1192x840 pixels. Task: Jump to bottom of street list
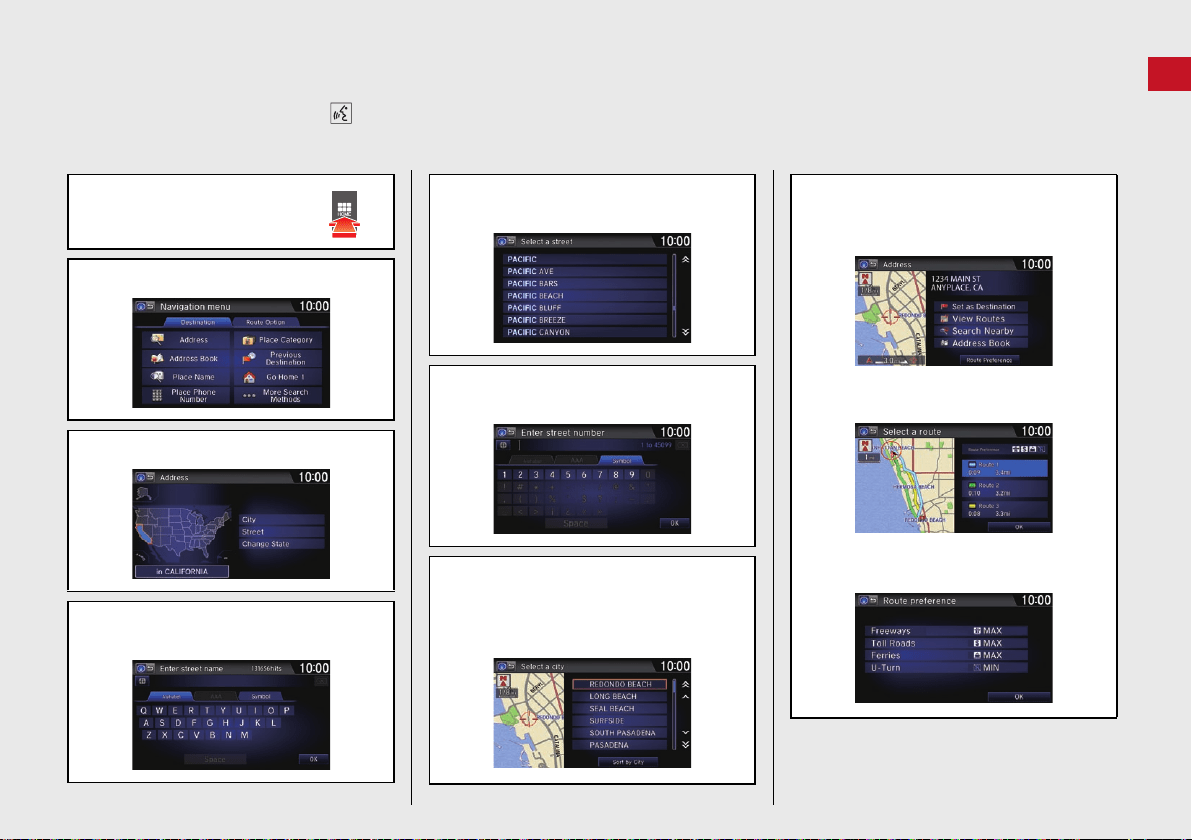click(686, 332)
